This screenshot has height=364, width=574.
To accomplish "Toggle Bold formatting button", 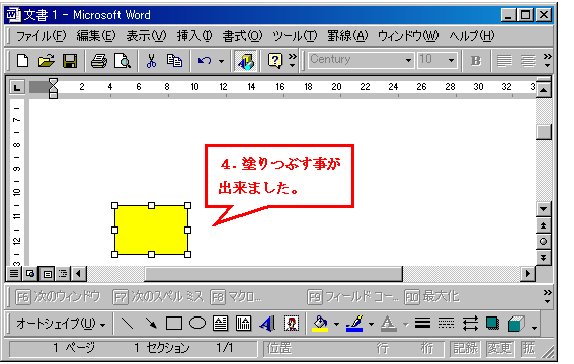I will [476, 60].
